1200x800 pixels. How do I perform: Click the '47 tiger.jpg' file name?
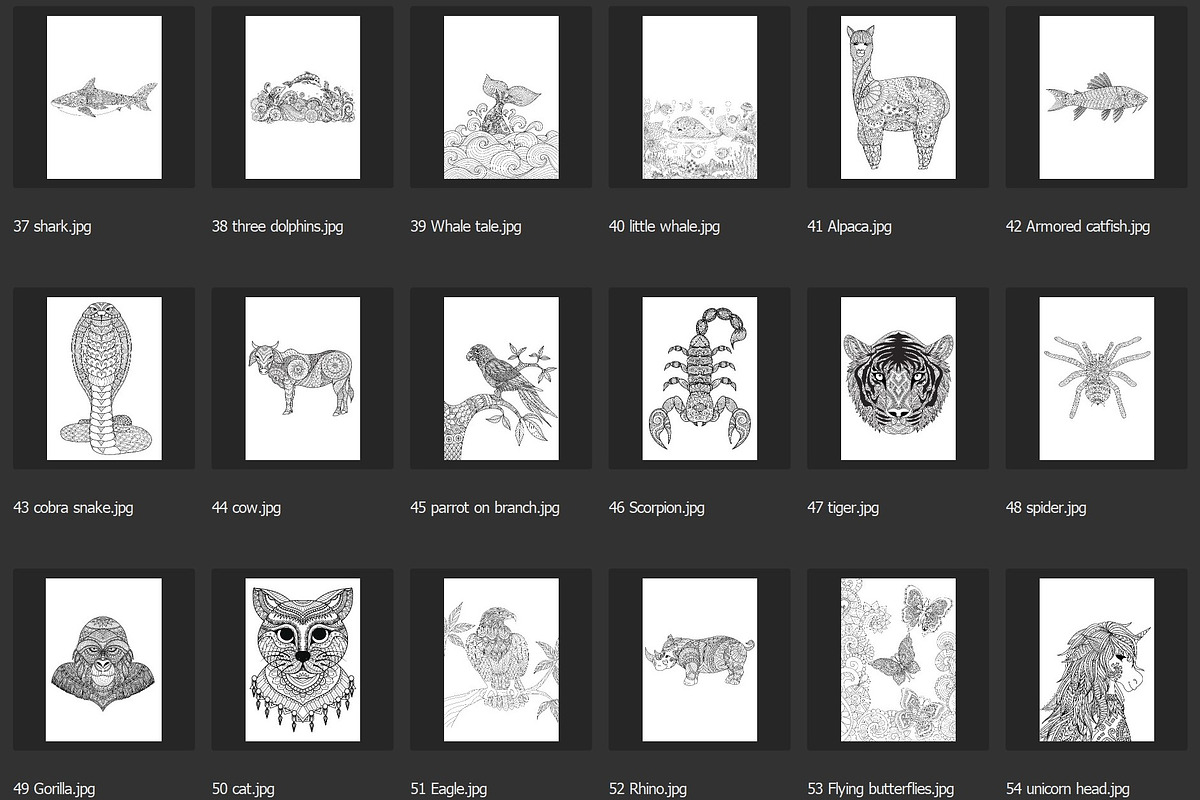843,508
